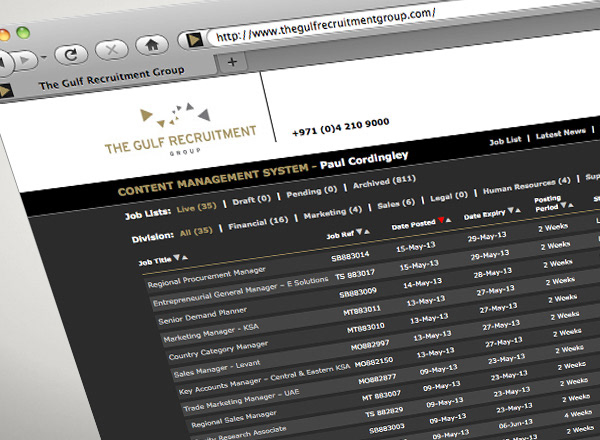
Task: Open the Job List navigation link
Action: click(x=505, y=140)
